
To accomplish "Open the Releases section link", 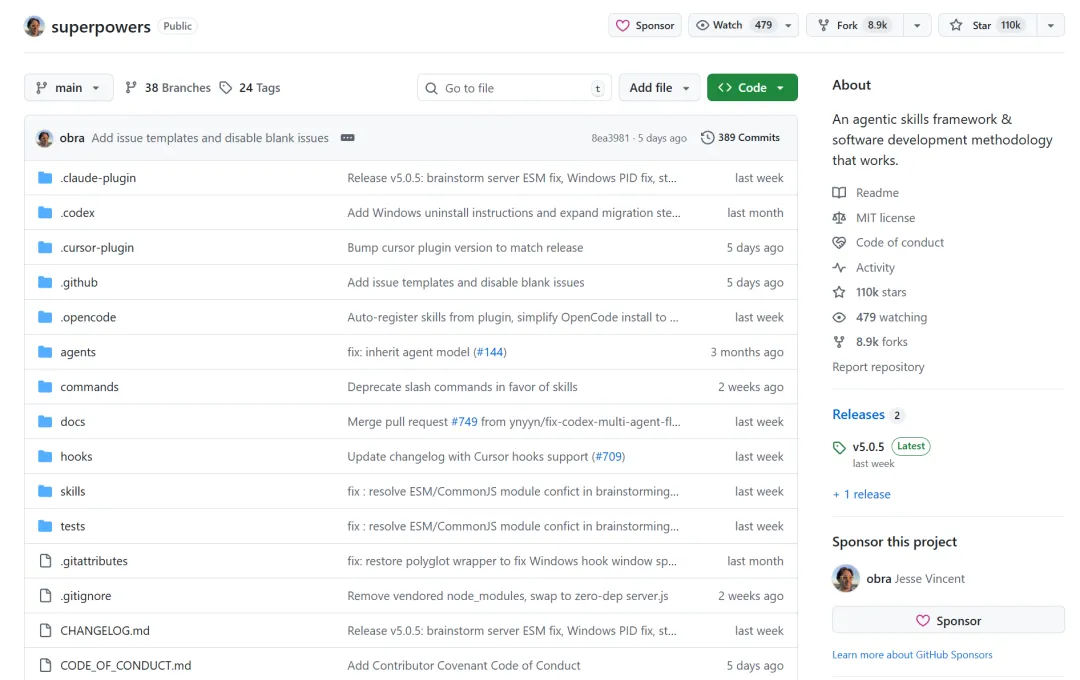I will pos(858,414).
